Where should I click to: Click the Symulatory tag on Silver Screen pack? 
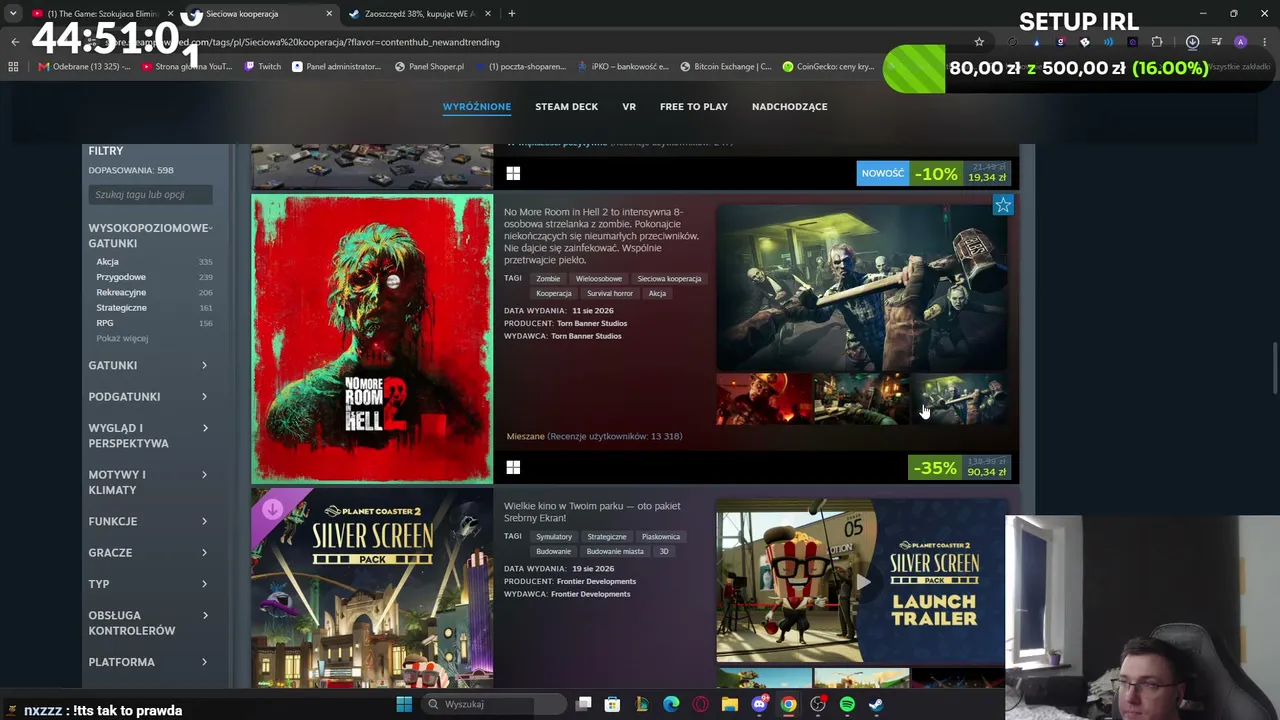554,537
